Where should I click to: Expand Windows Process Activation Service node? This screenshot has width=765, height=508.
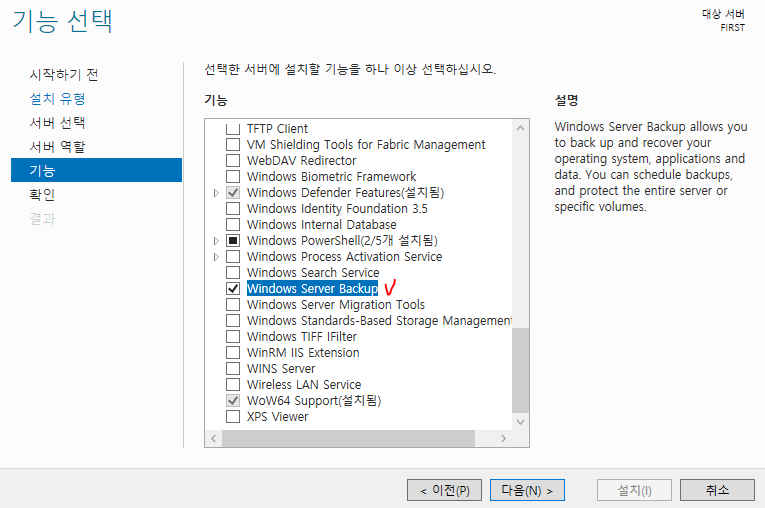tap(216, 257)
